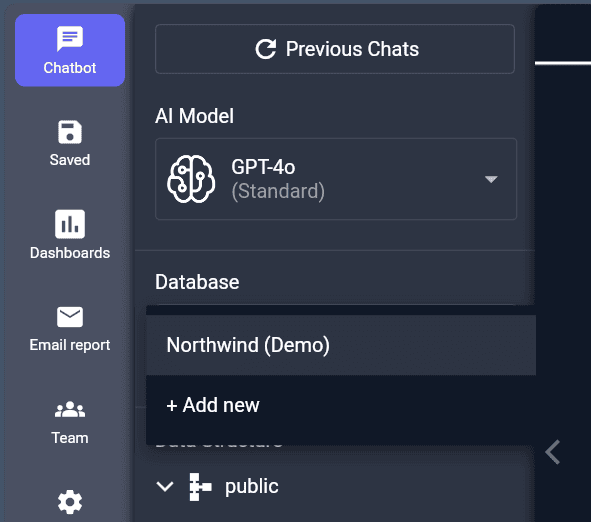Go to Dashboards bar chart icon
The width and height of the screenshot is (591, 522).
click(x=70, y=224)
